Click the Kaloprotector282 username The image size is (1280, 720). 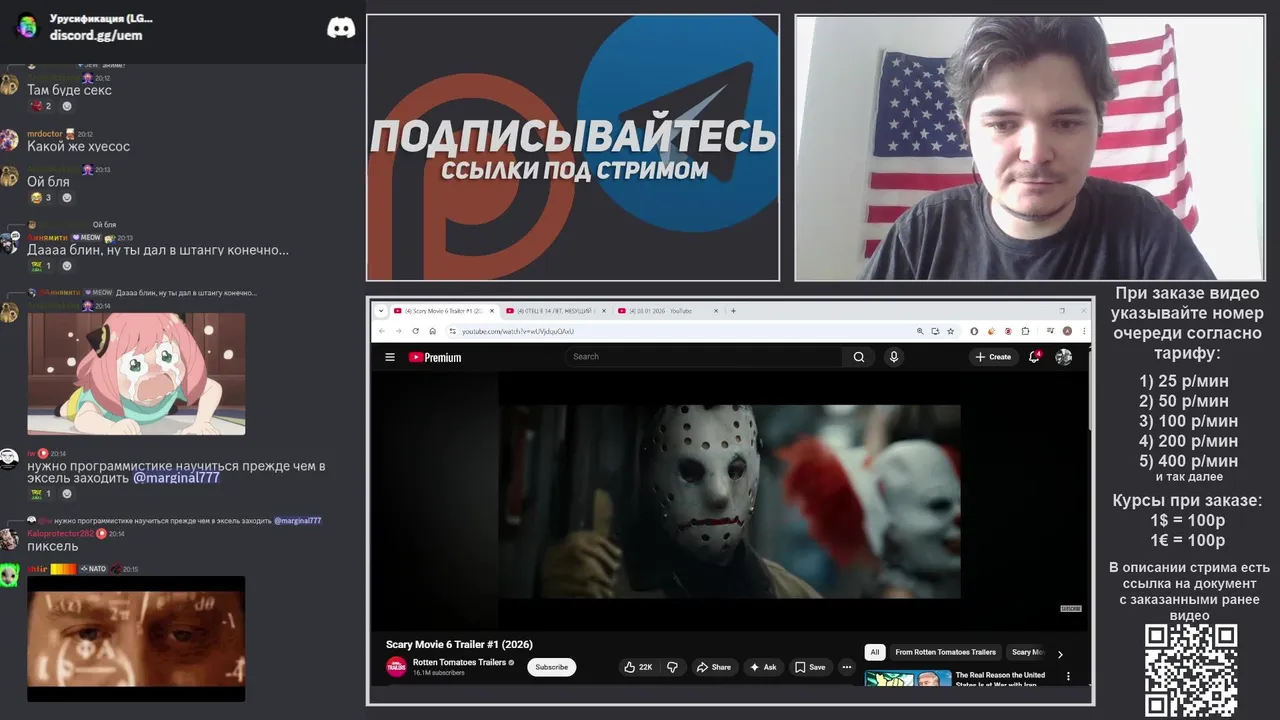coord(60,534)
